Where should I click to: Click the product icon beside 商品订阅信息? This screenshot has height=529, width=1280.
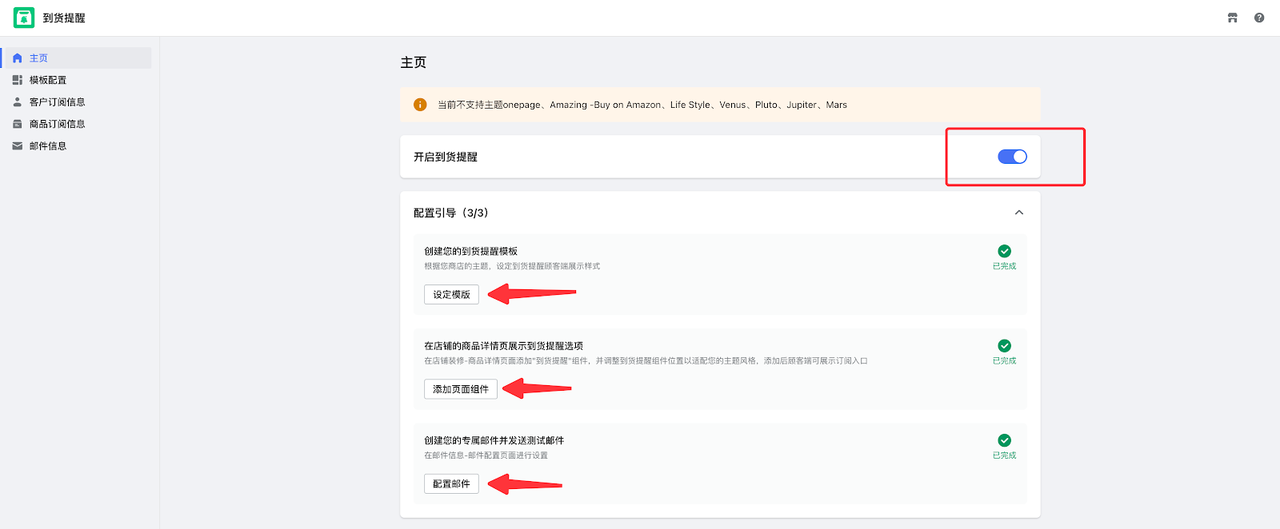point(17,124)
